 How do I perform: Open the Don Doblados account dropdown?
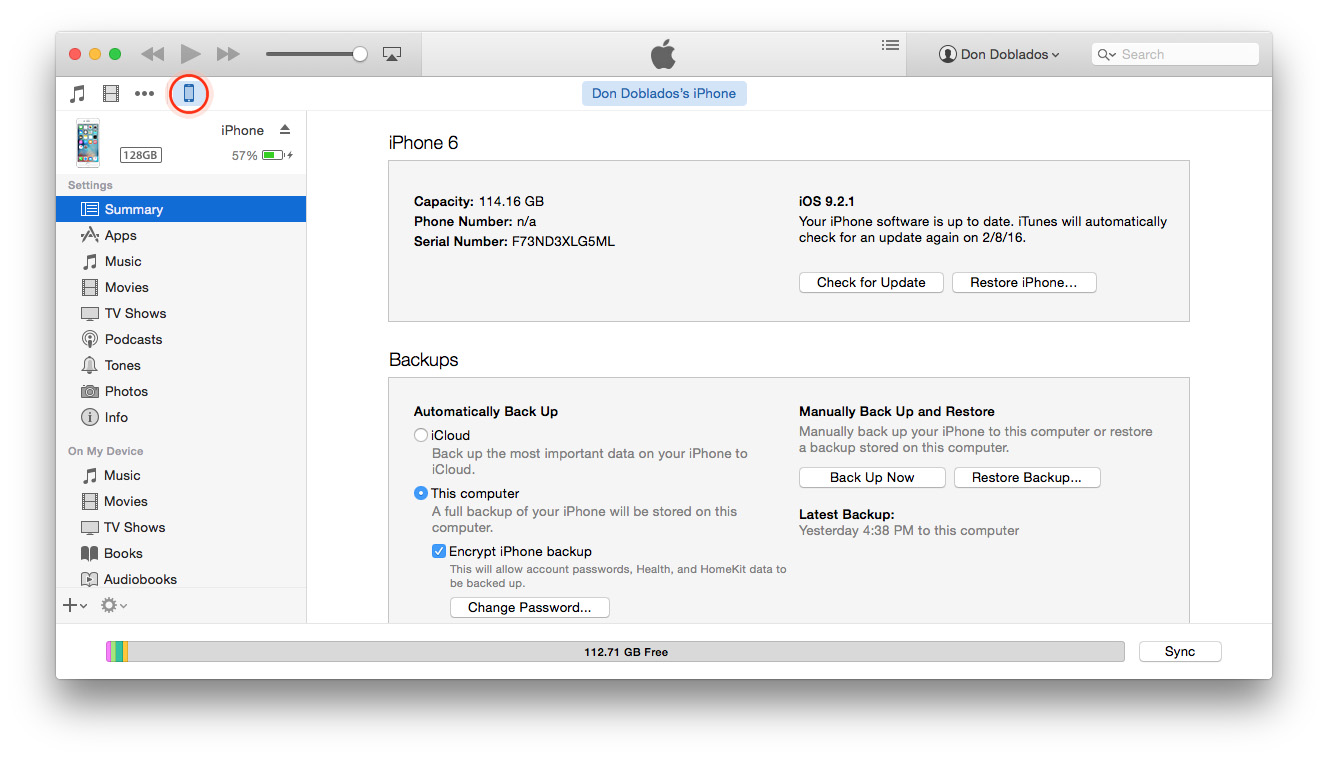point(999,54)
